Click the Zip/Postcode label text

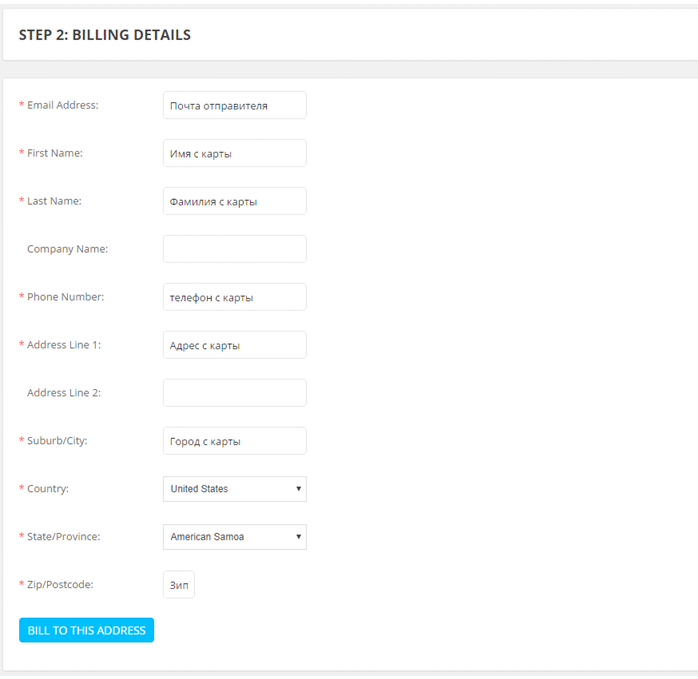(x=60, y=585)
